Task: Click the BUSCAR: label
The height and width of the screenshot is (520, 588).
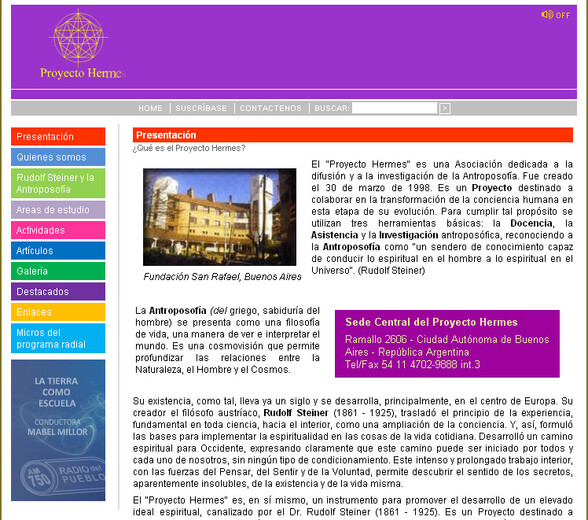Action: click(332, 108)
